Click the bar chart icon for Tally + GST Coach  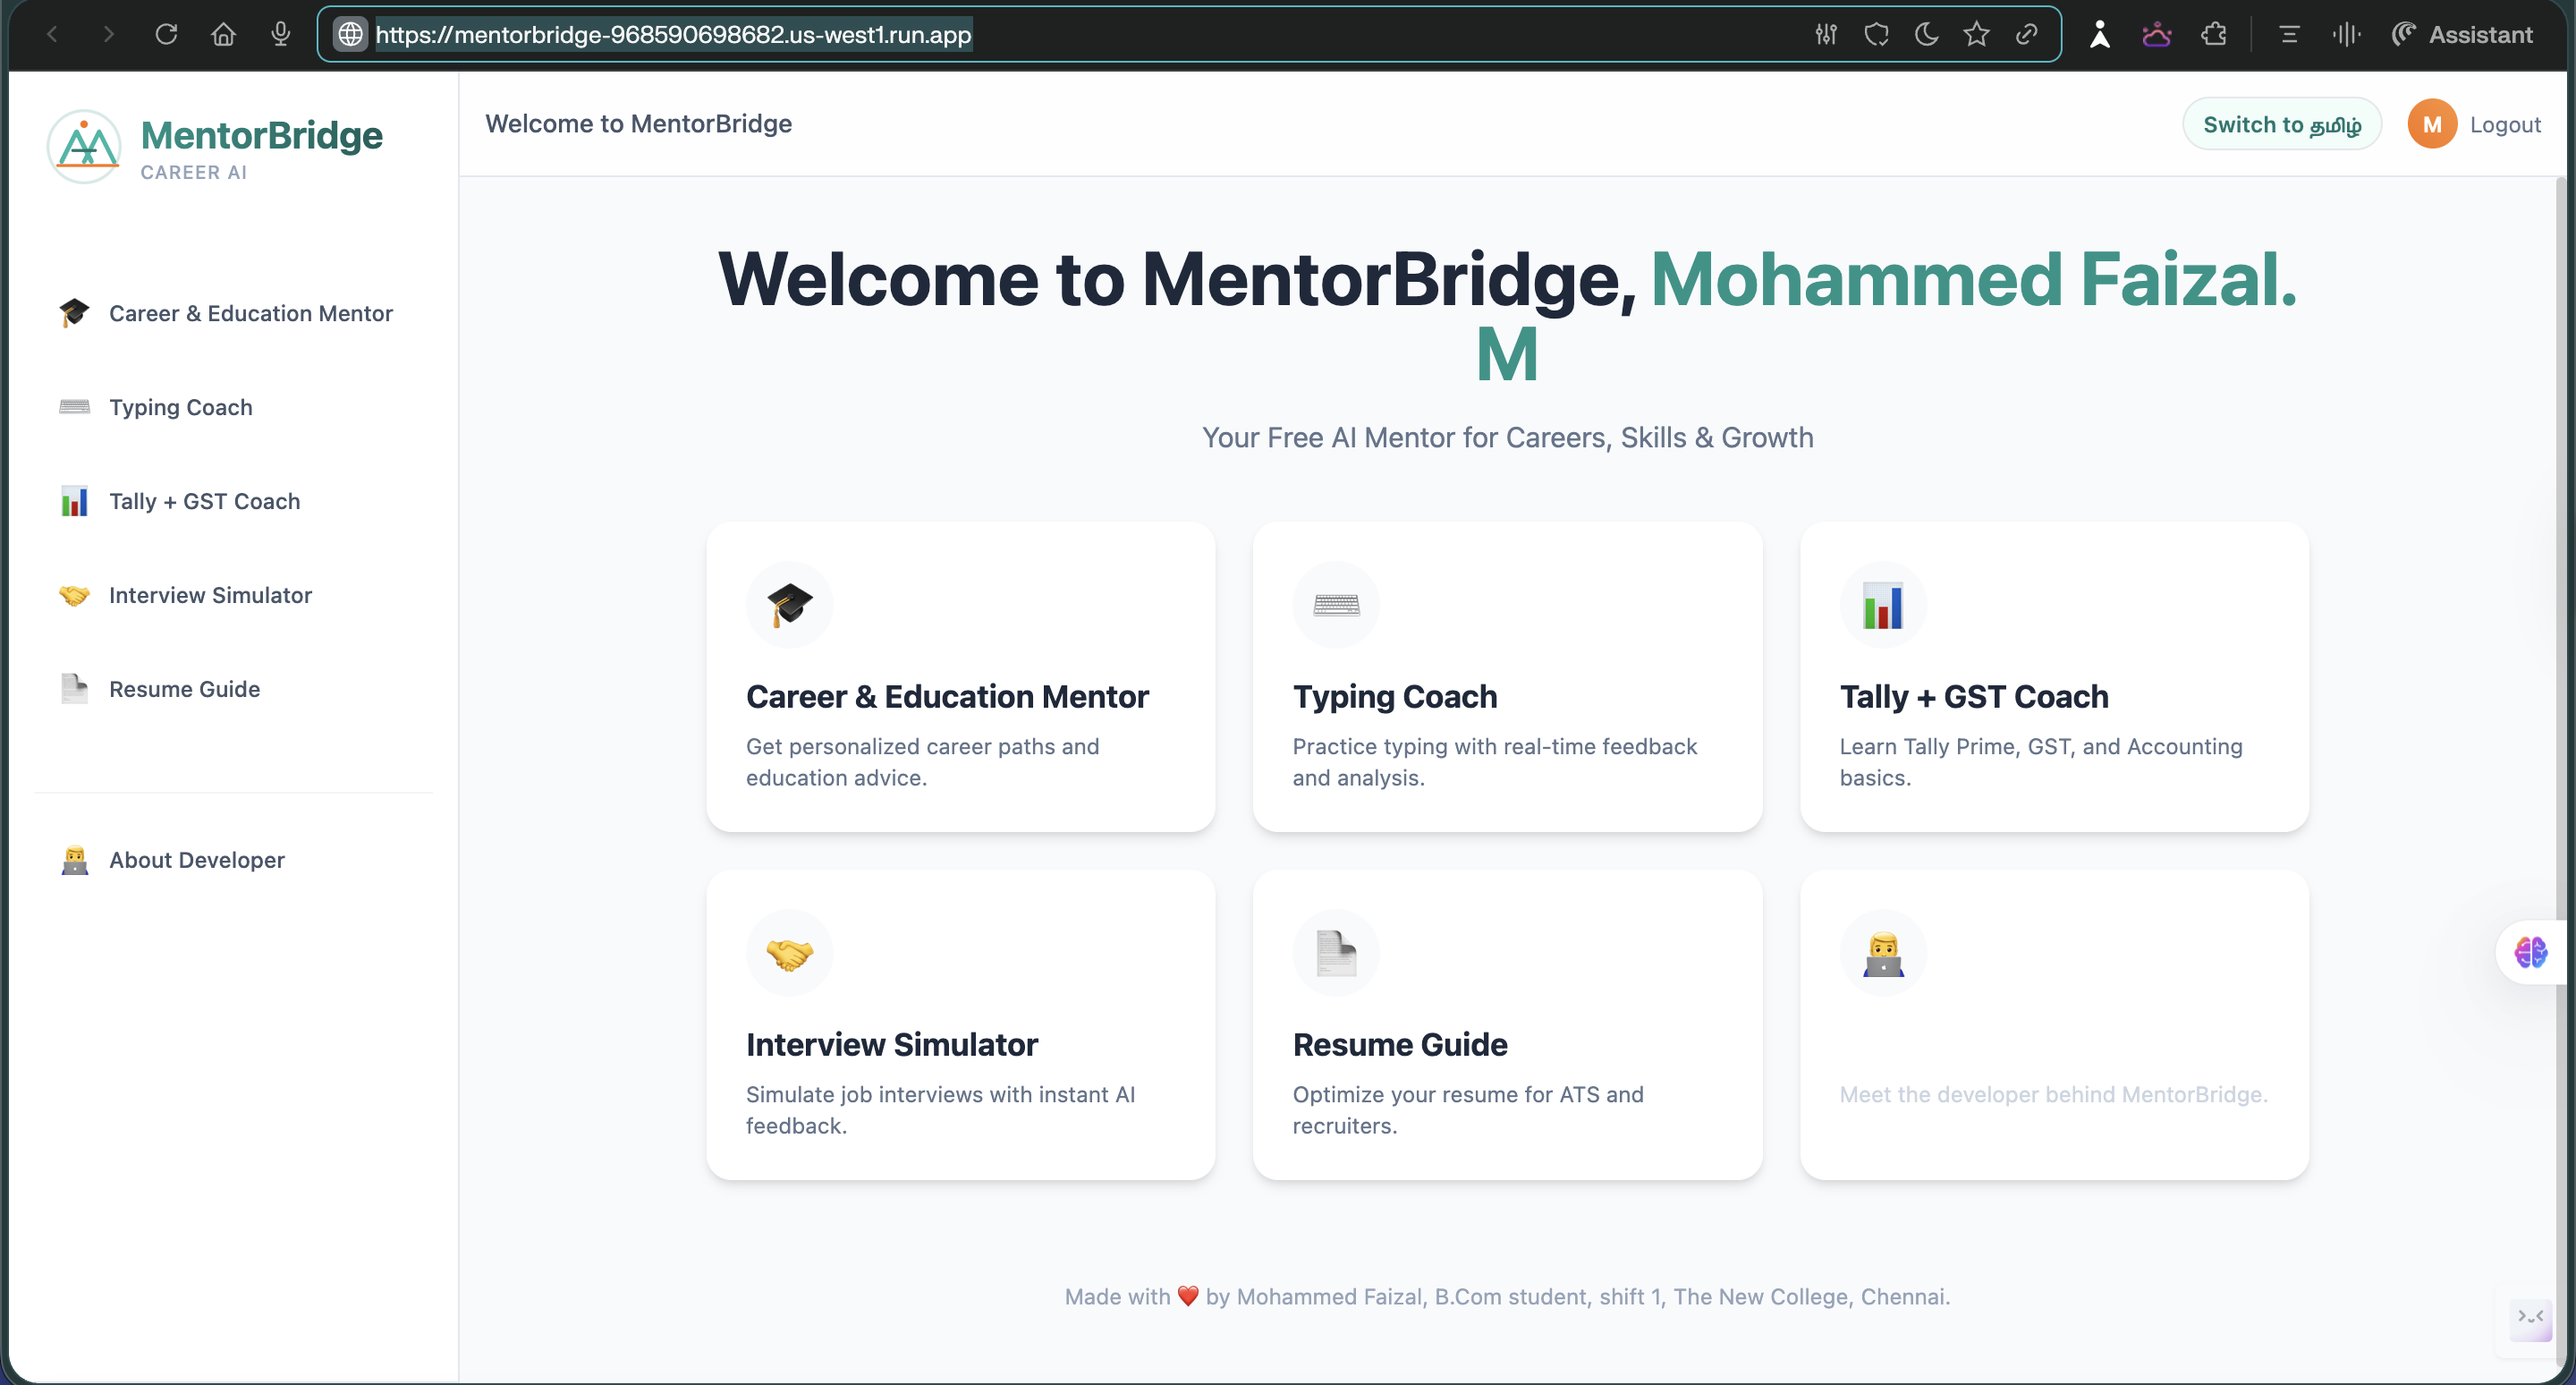point(1883,604)
